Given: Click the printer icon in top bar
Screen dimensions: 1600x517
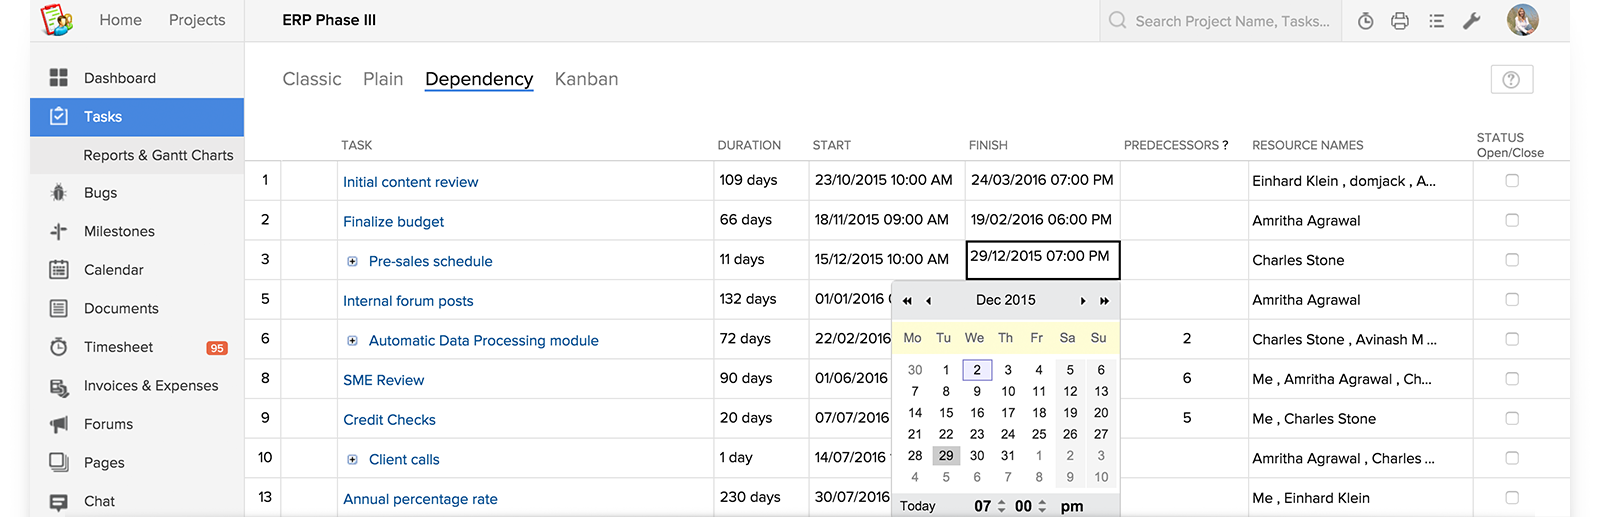Looking at the screenshot, I should (x=1400, y=21).
